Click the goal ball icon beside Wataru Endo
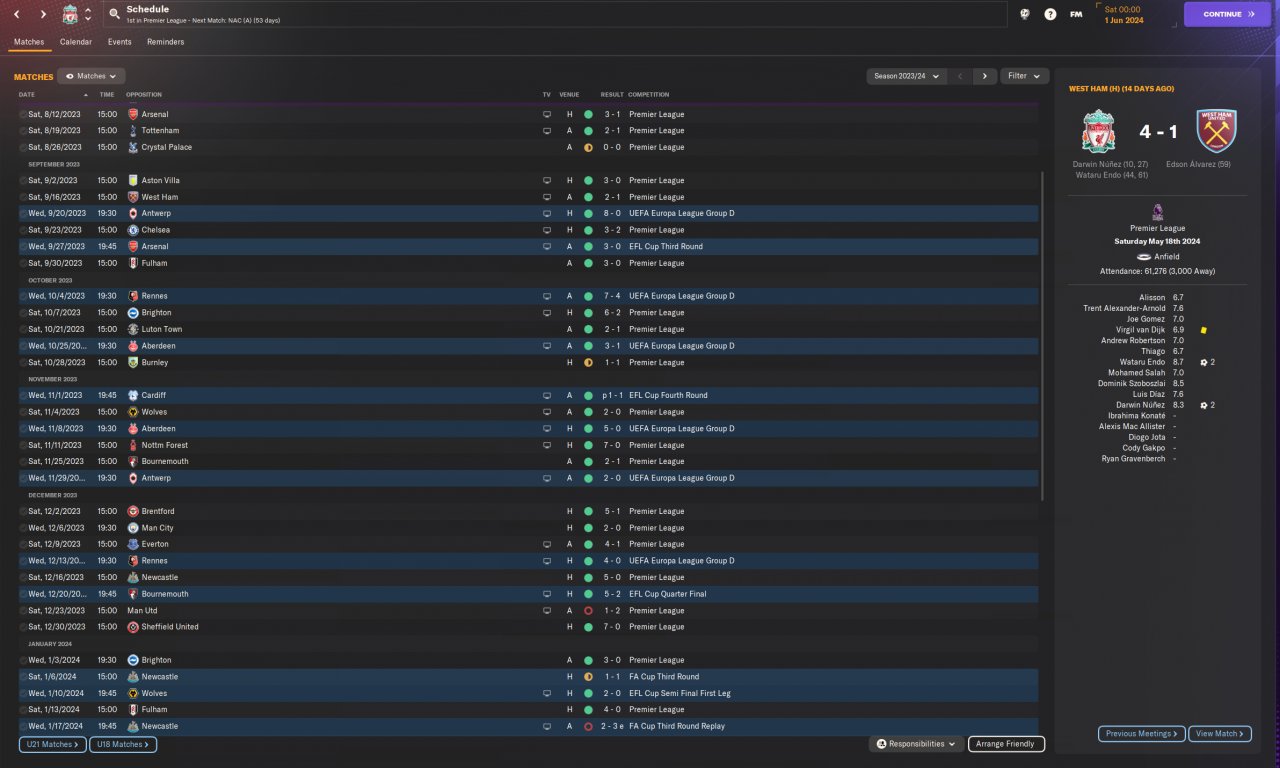Viewport: 1280px width, 768px height. pyautogui.click(x=1205, y=362)
